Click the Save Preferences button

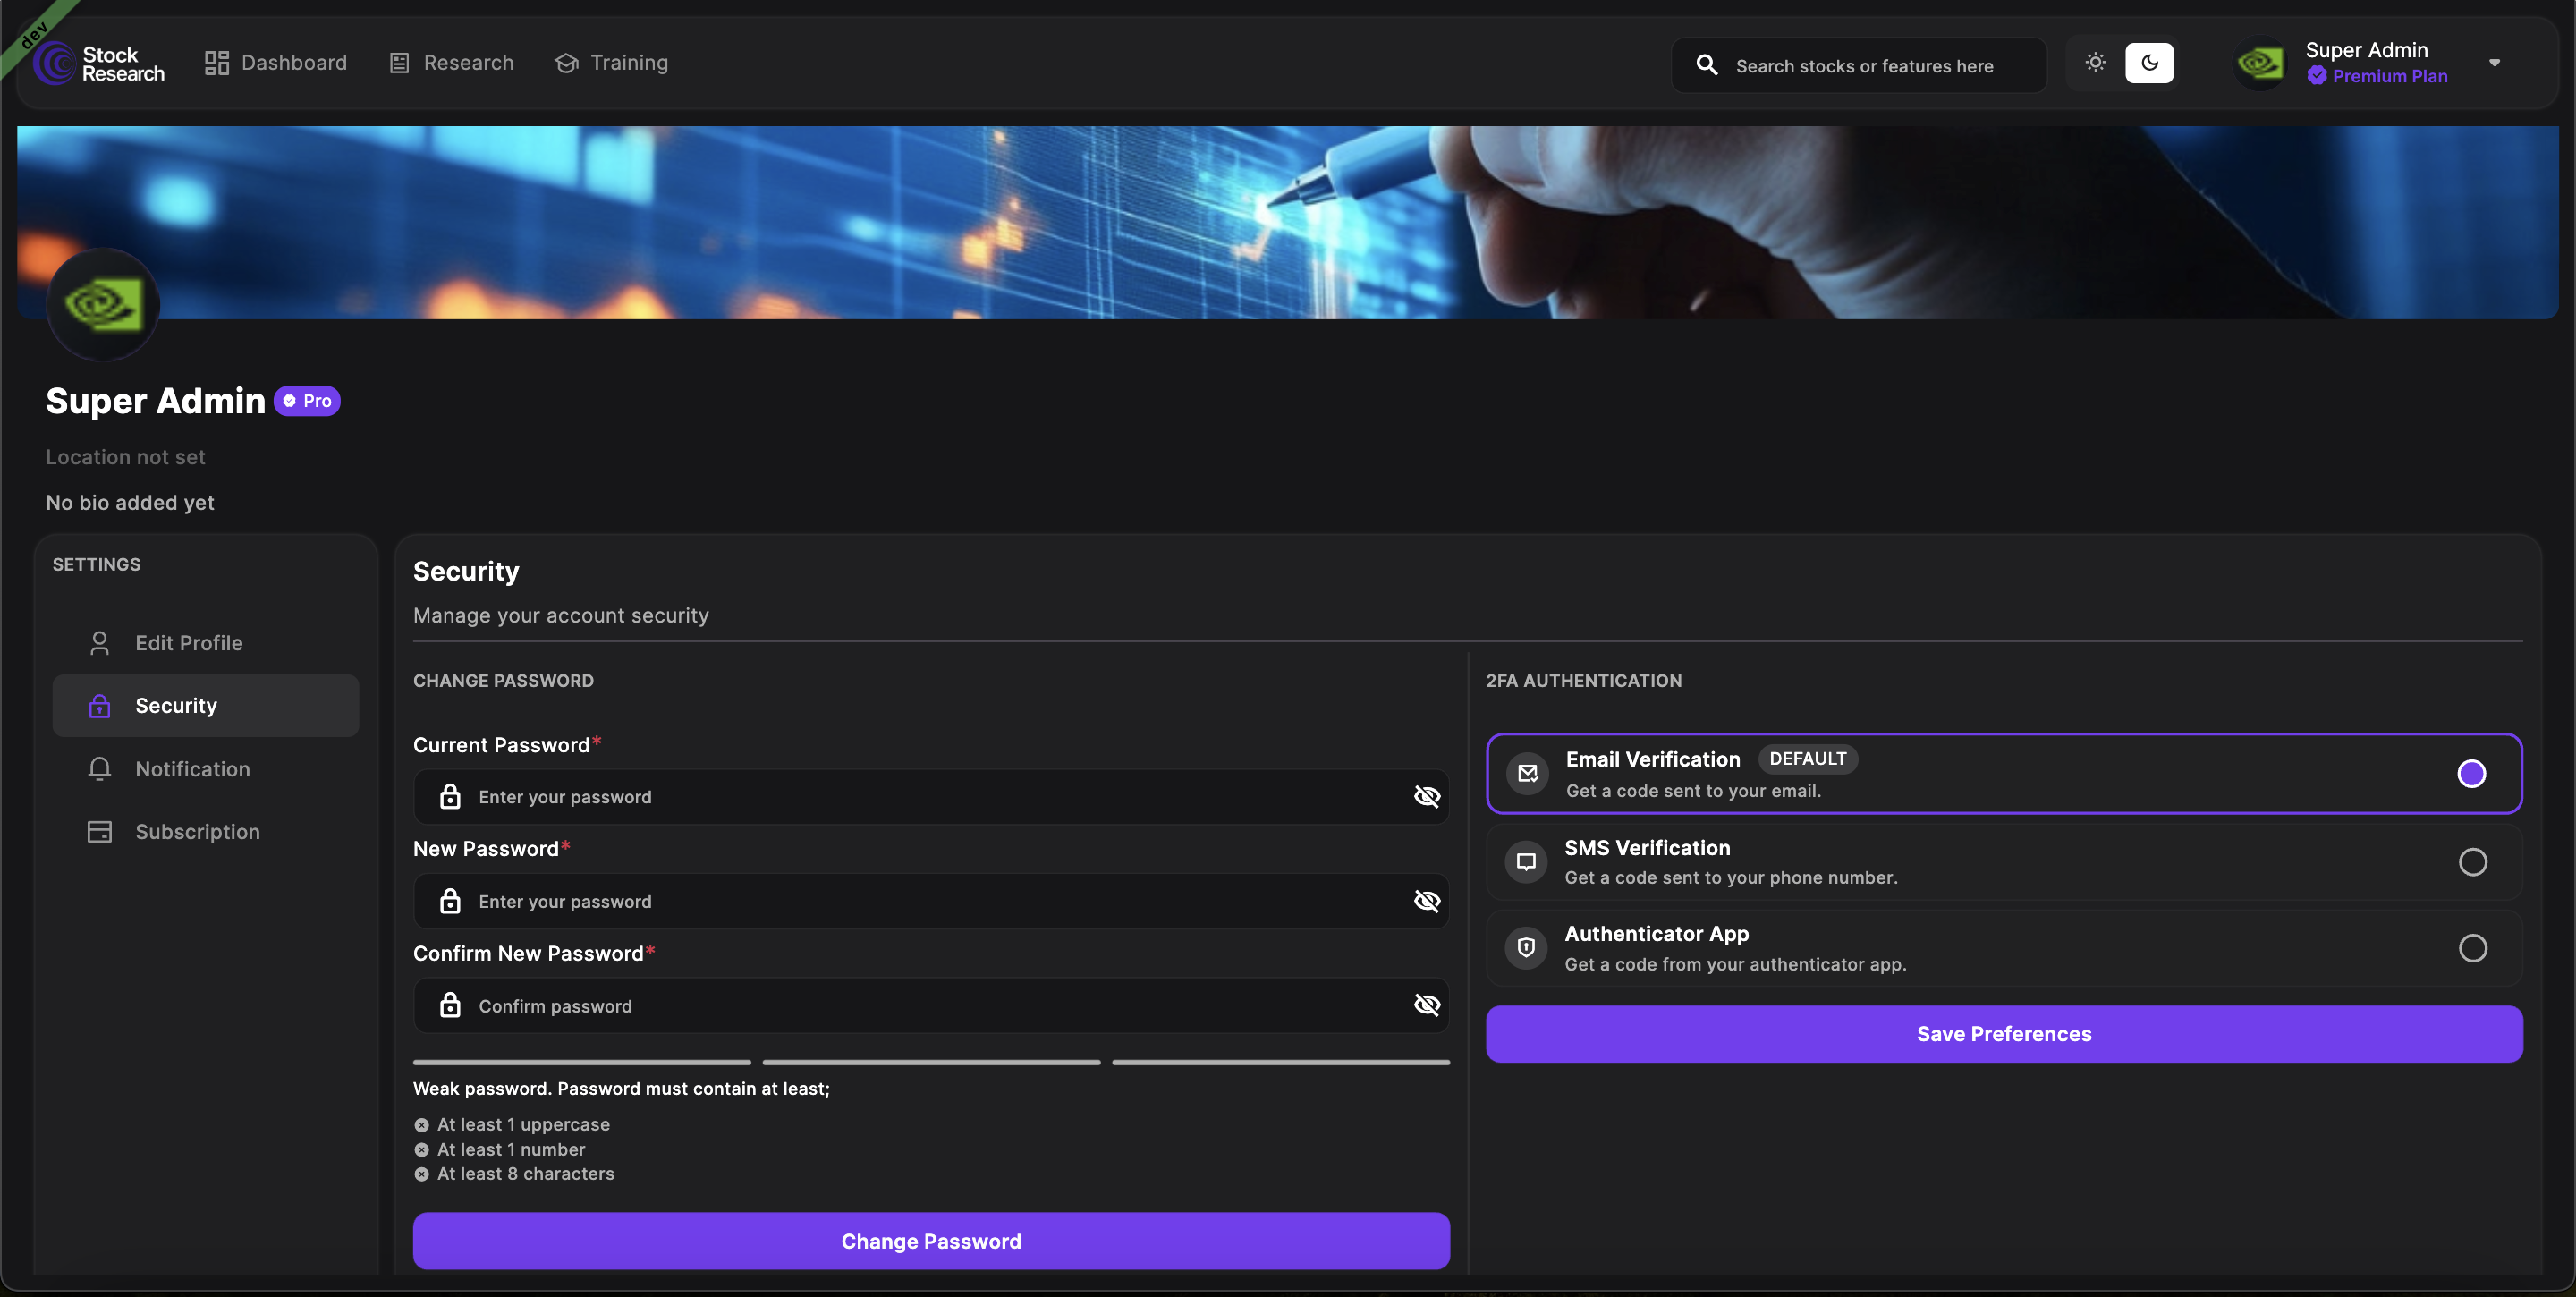click(2003, 1034)
